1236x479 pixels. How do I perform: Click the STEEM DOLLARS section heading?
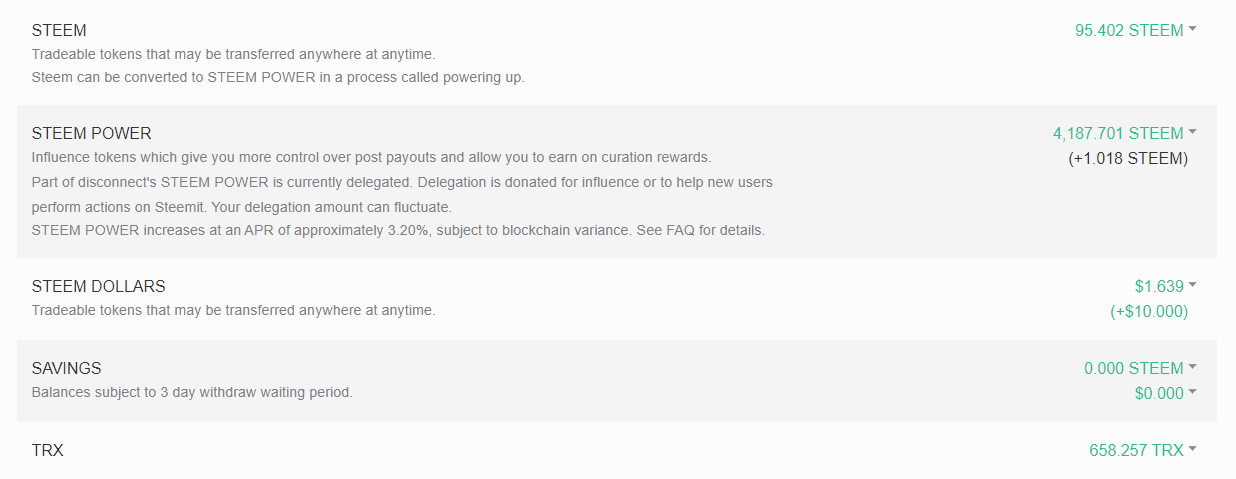point(98,286)
